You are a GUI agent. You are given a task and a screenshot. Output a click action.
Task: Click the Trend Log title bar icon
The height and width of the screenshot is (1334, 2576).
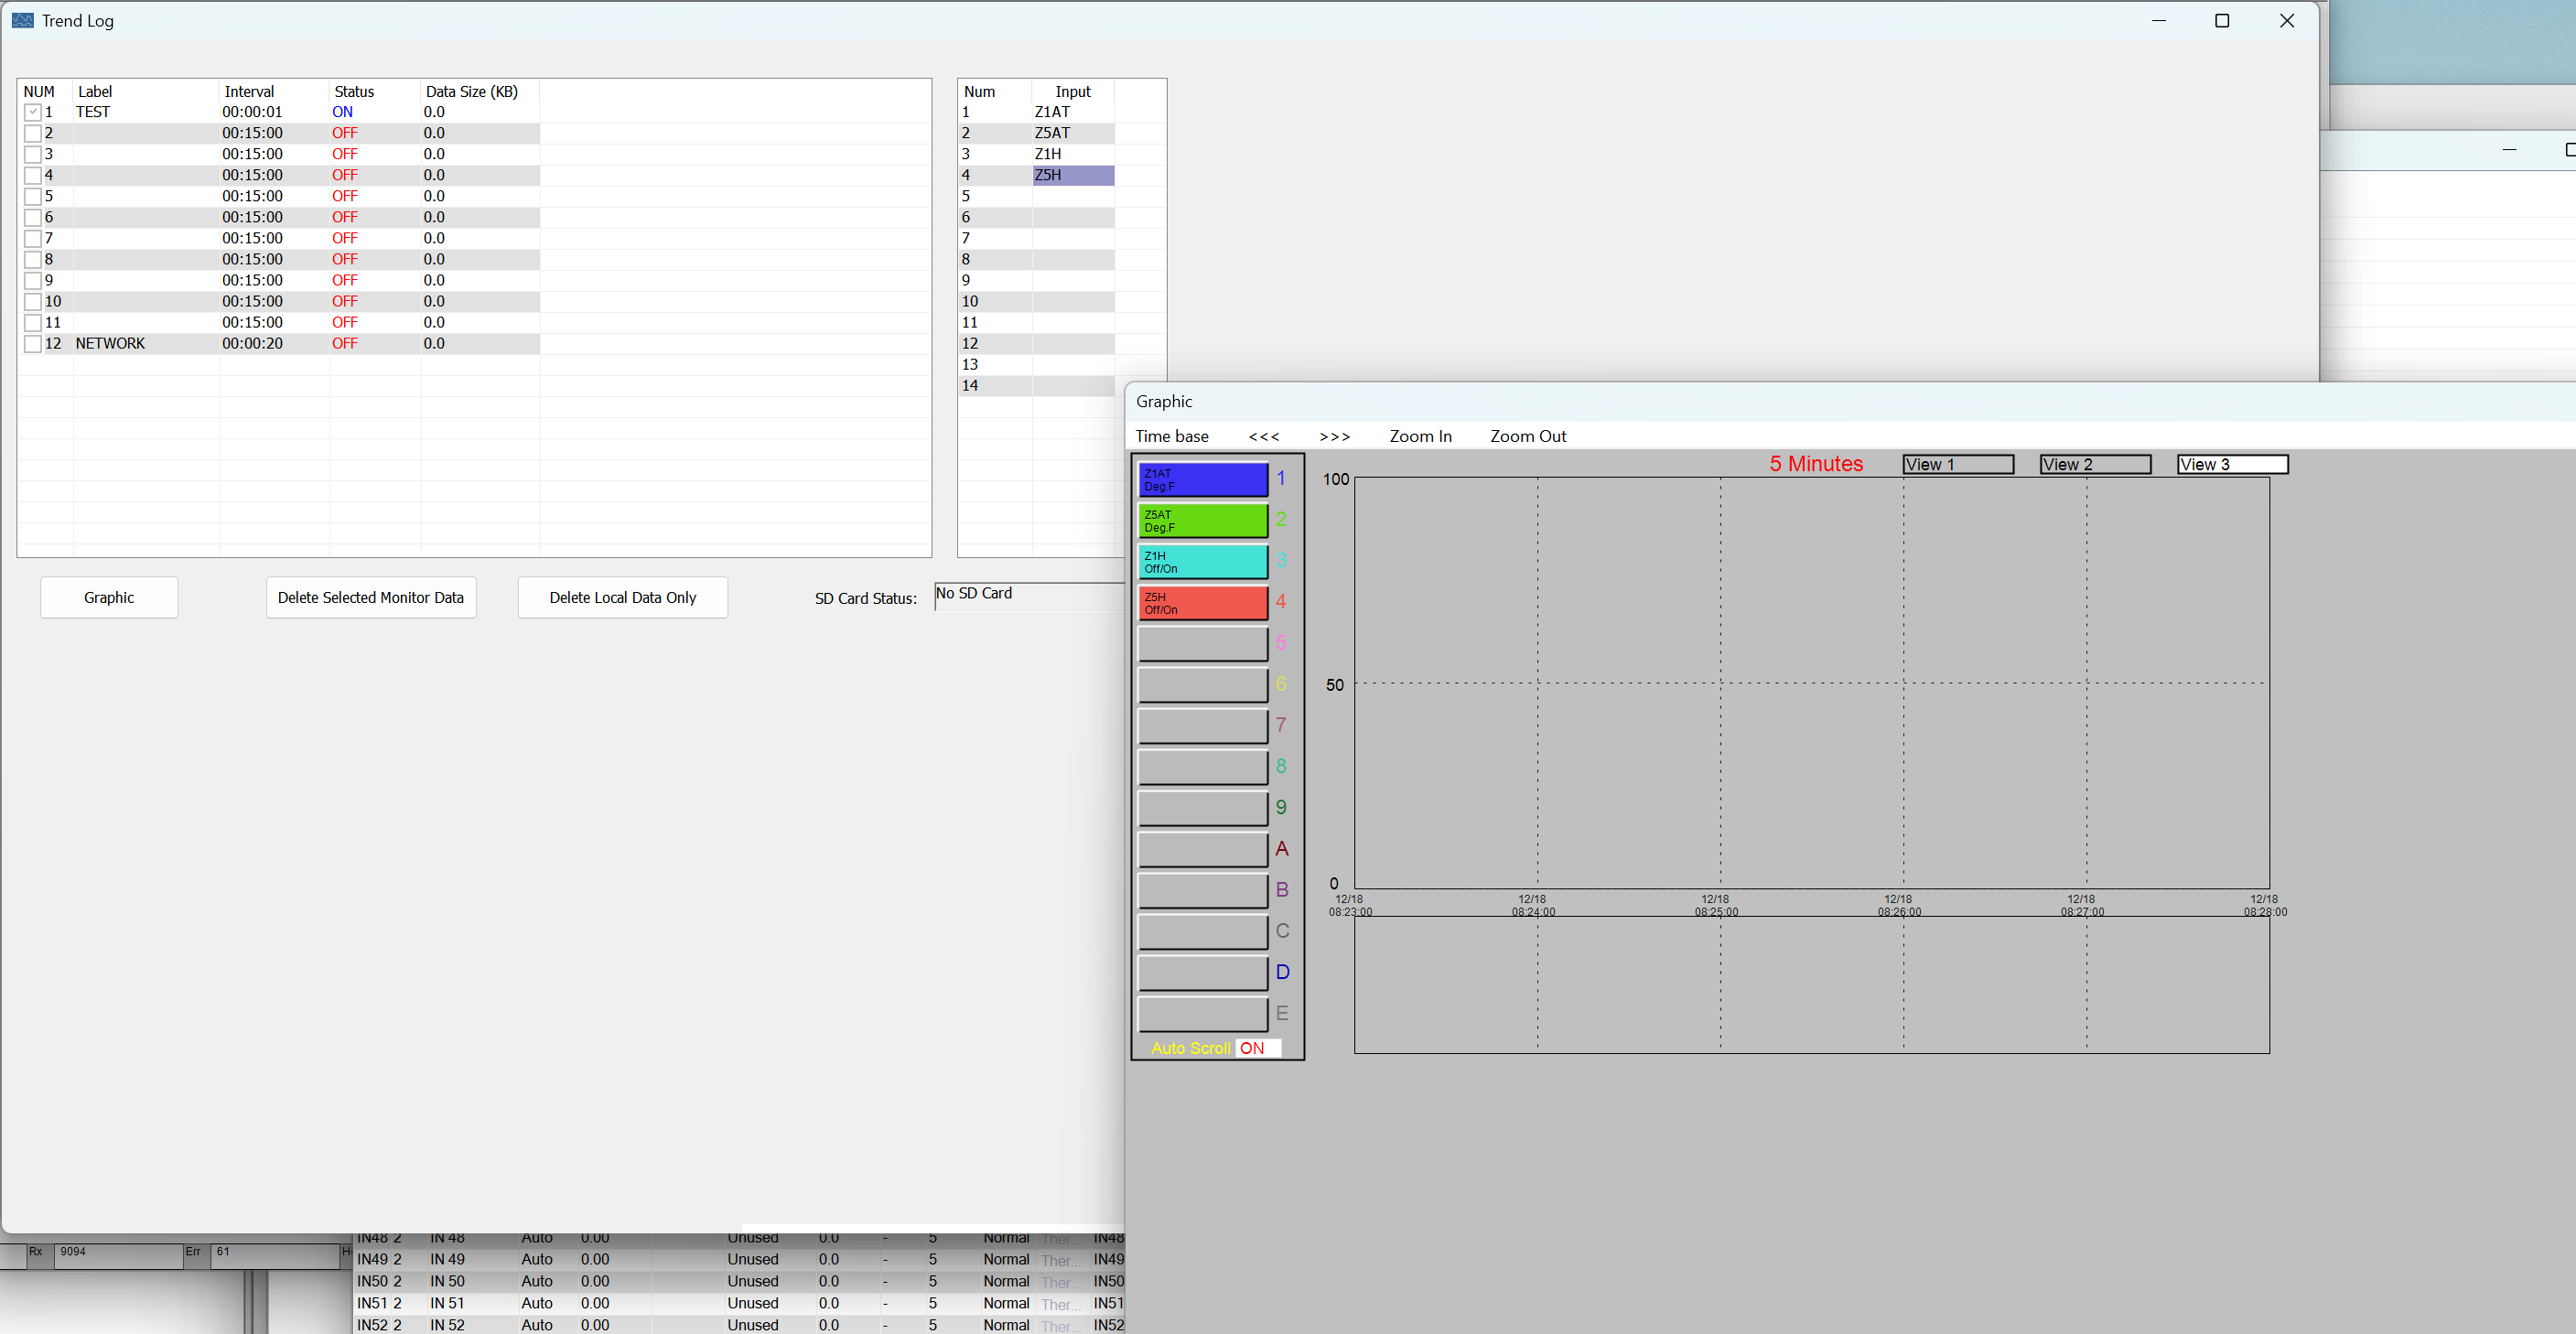[22, 20]
